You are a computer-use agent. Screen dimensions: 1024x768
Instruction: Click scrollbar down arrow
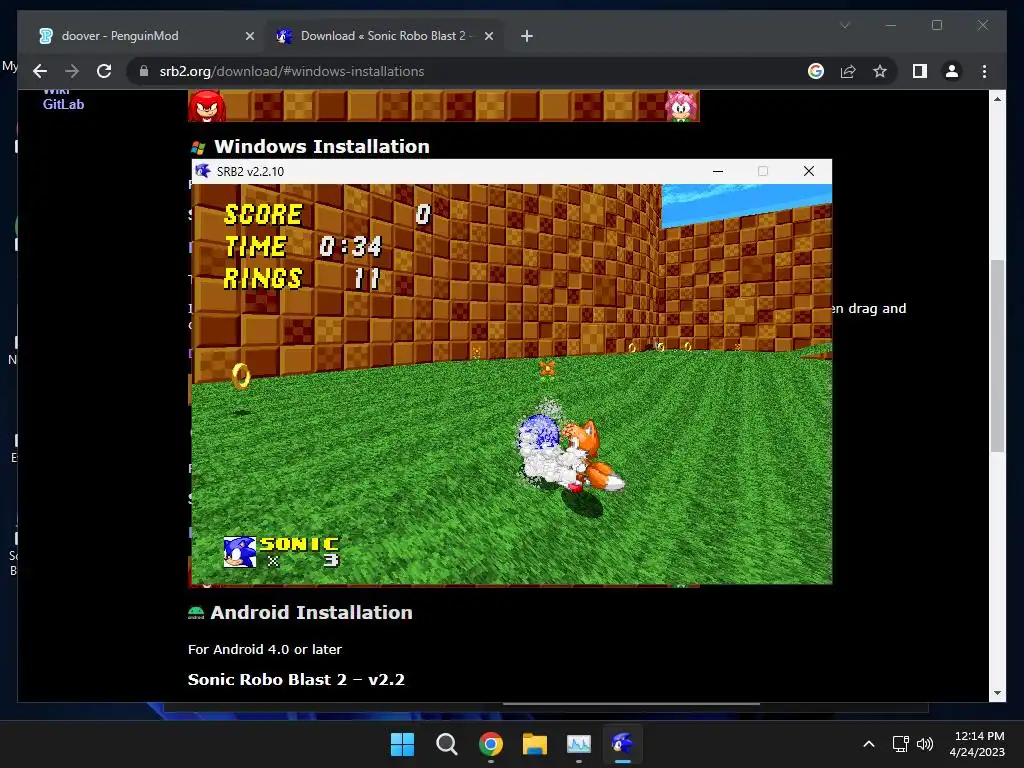pyautogui.click(x=997, y=694)
